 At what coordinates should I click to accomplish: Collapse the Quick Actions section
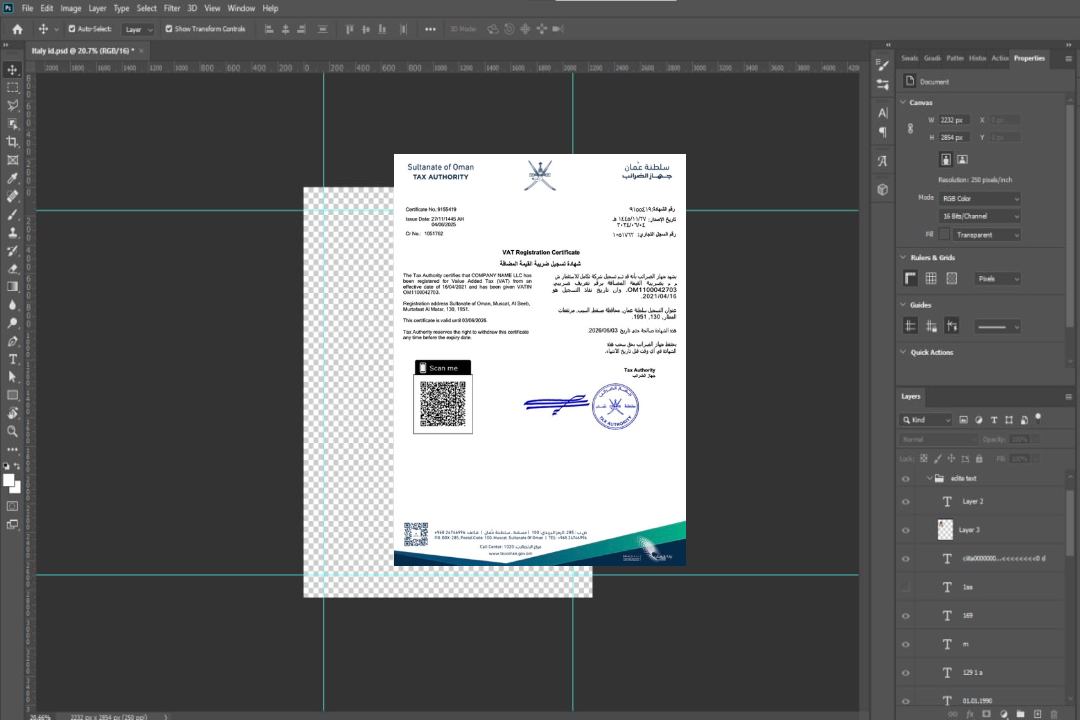[x=903, y=351]
